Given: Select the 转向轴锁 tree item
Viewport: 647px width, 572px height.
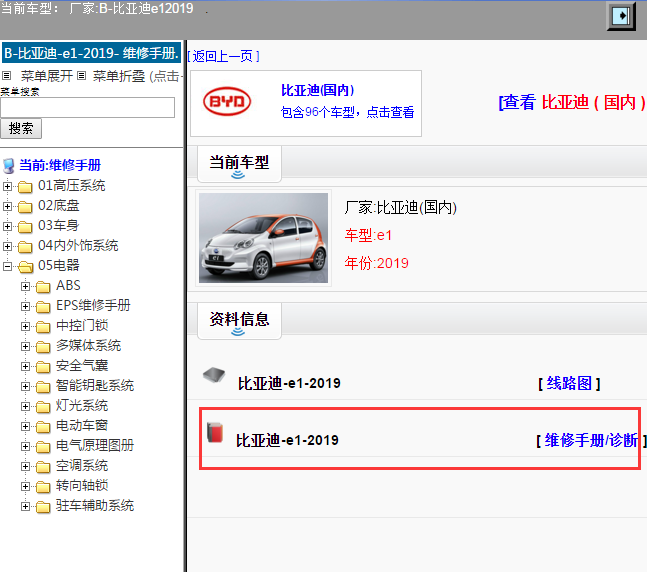Looking at the screenshot, I should (82, 485).
